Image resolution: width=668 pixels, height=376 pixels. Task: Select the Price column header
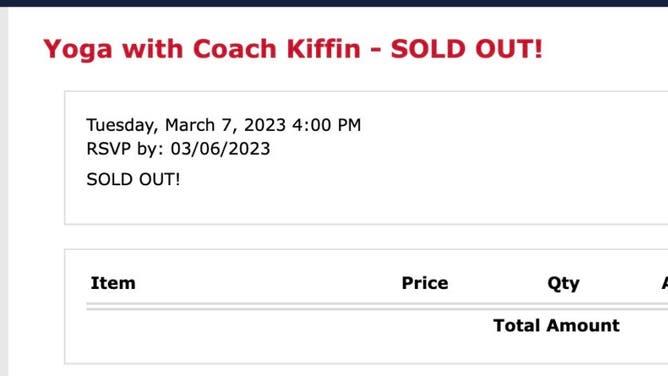(425, 283)
